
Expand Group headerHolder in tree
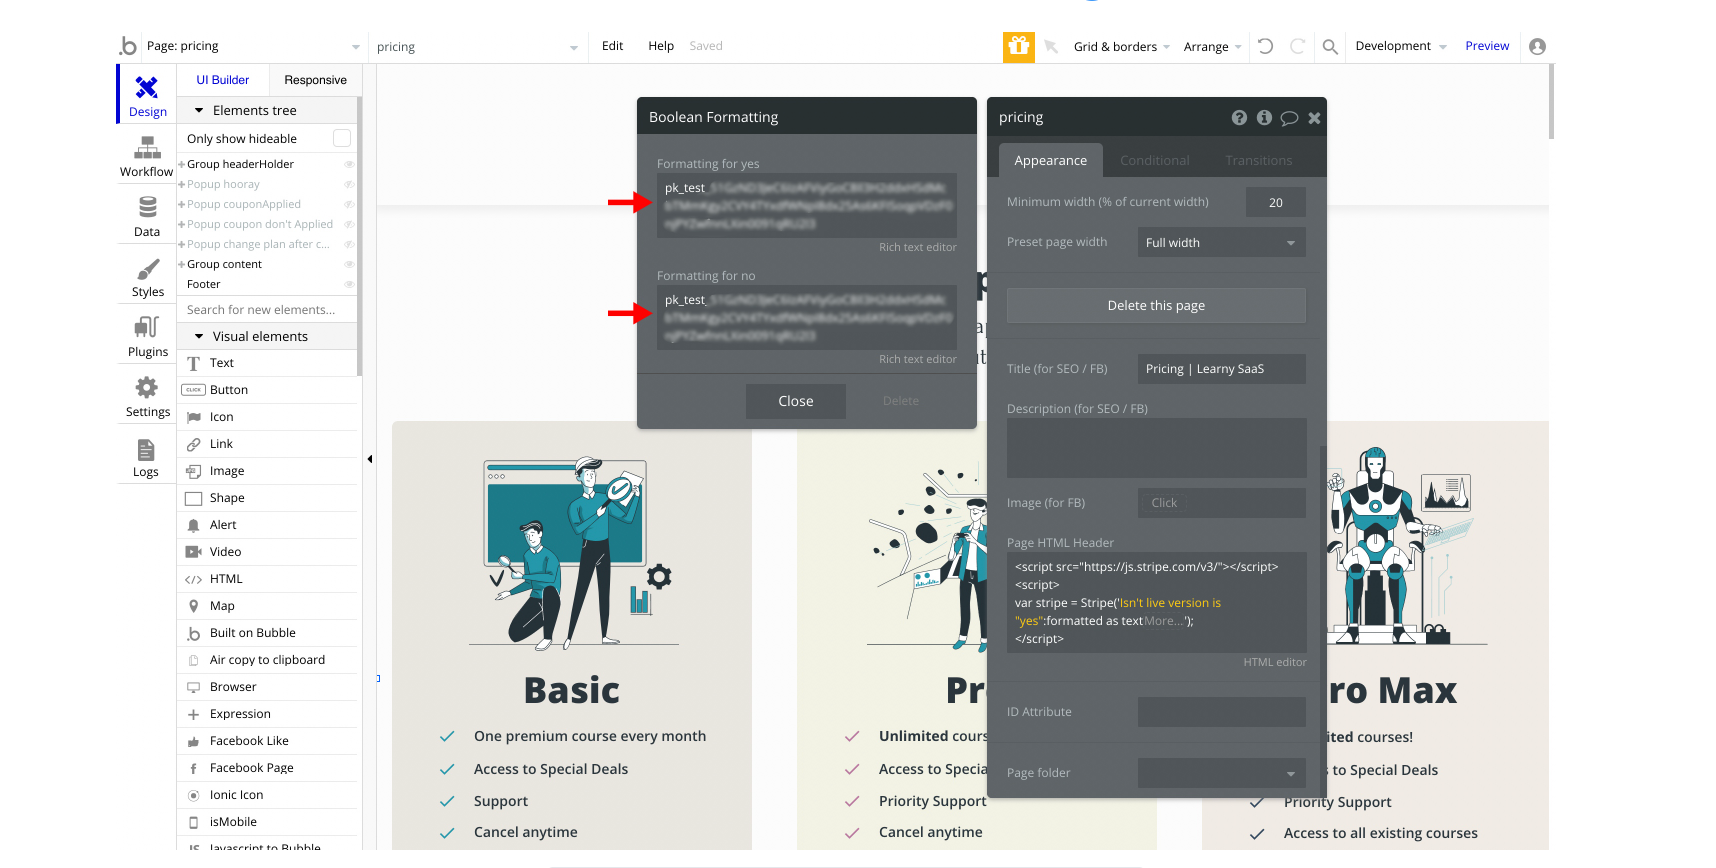click(181, 164)
